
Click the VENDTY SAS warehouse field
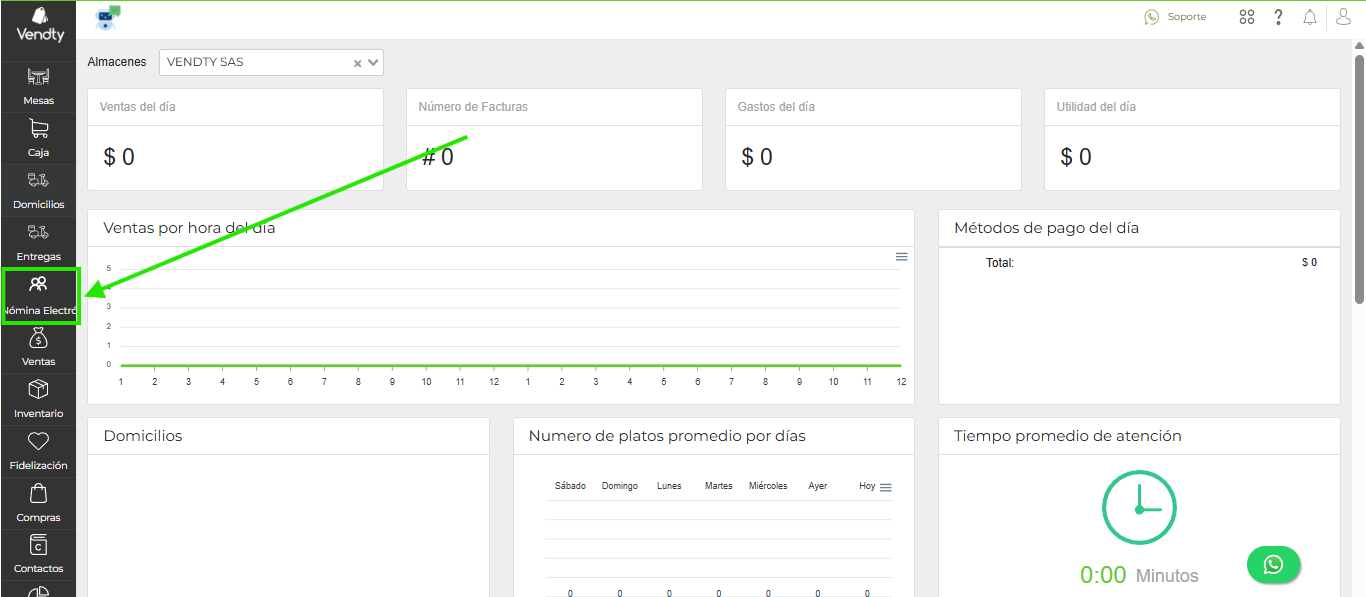pyautogui.click(x=271, y=62)
